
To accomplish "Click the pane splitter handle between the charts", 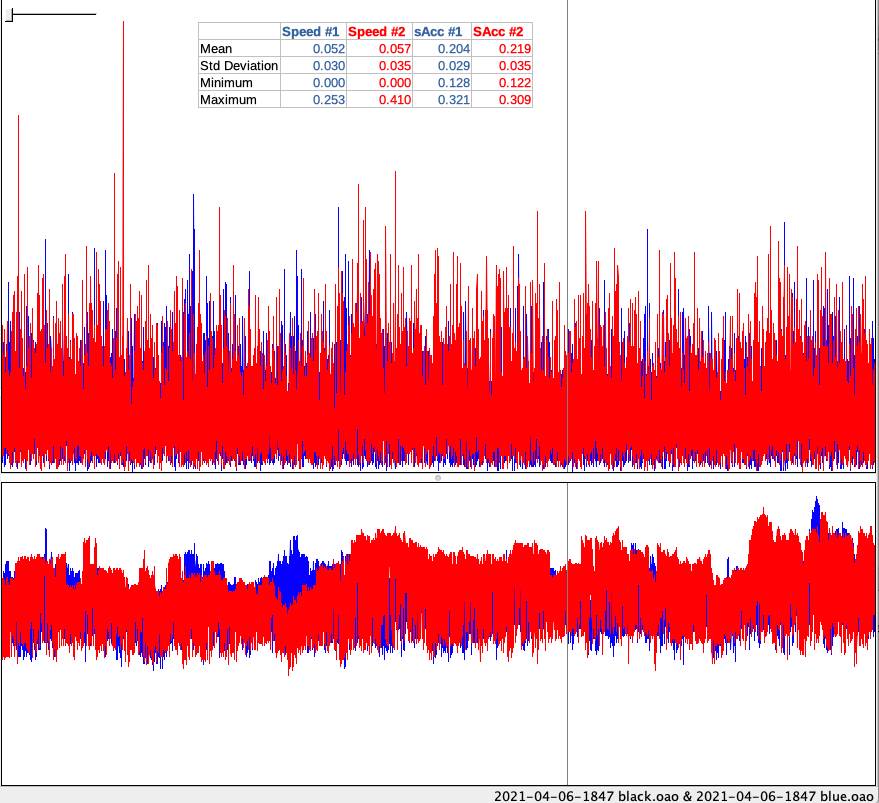I will click(438, 478).
